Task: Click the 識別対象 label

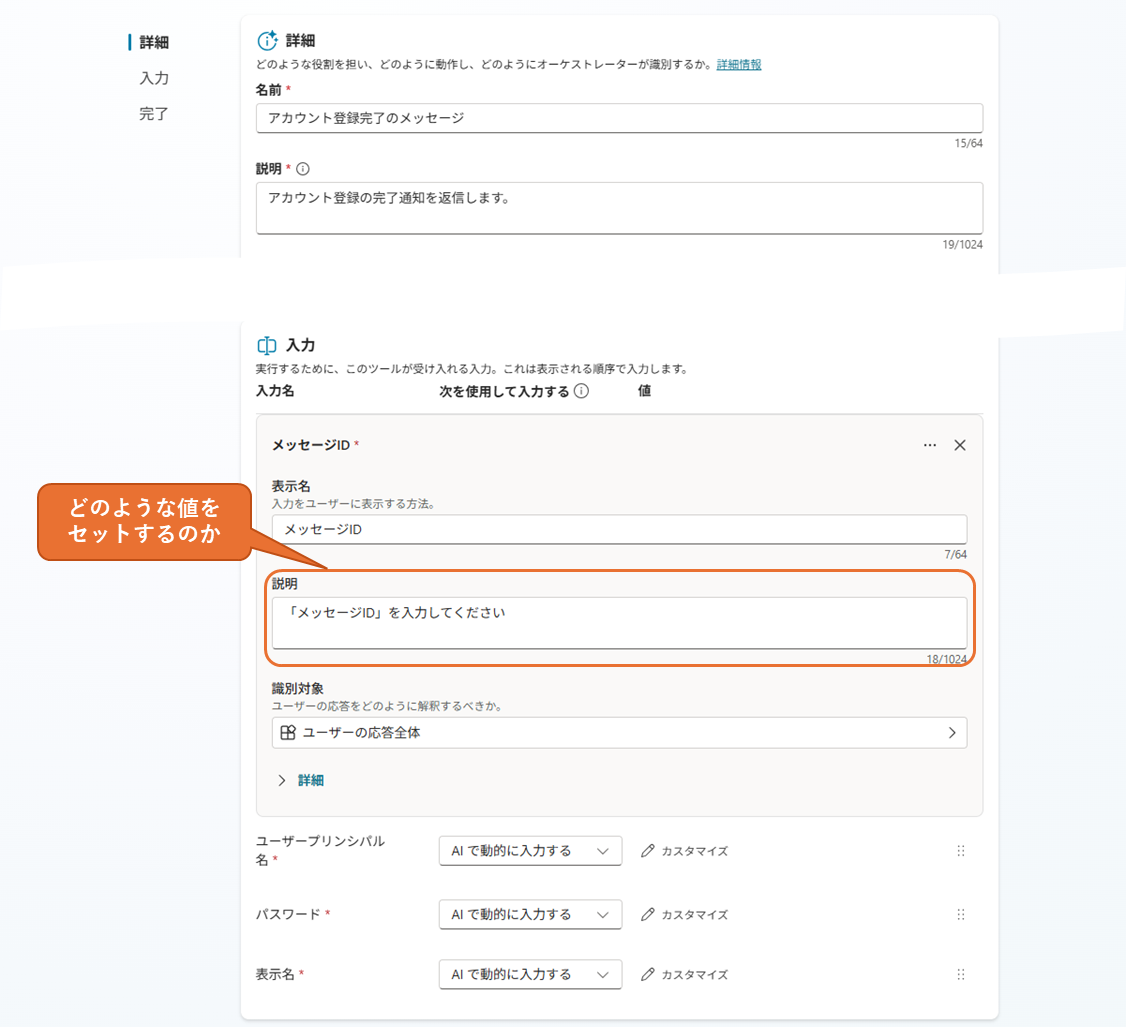Action: pyautogui.click(x=298, y=689)
